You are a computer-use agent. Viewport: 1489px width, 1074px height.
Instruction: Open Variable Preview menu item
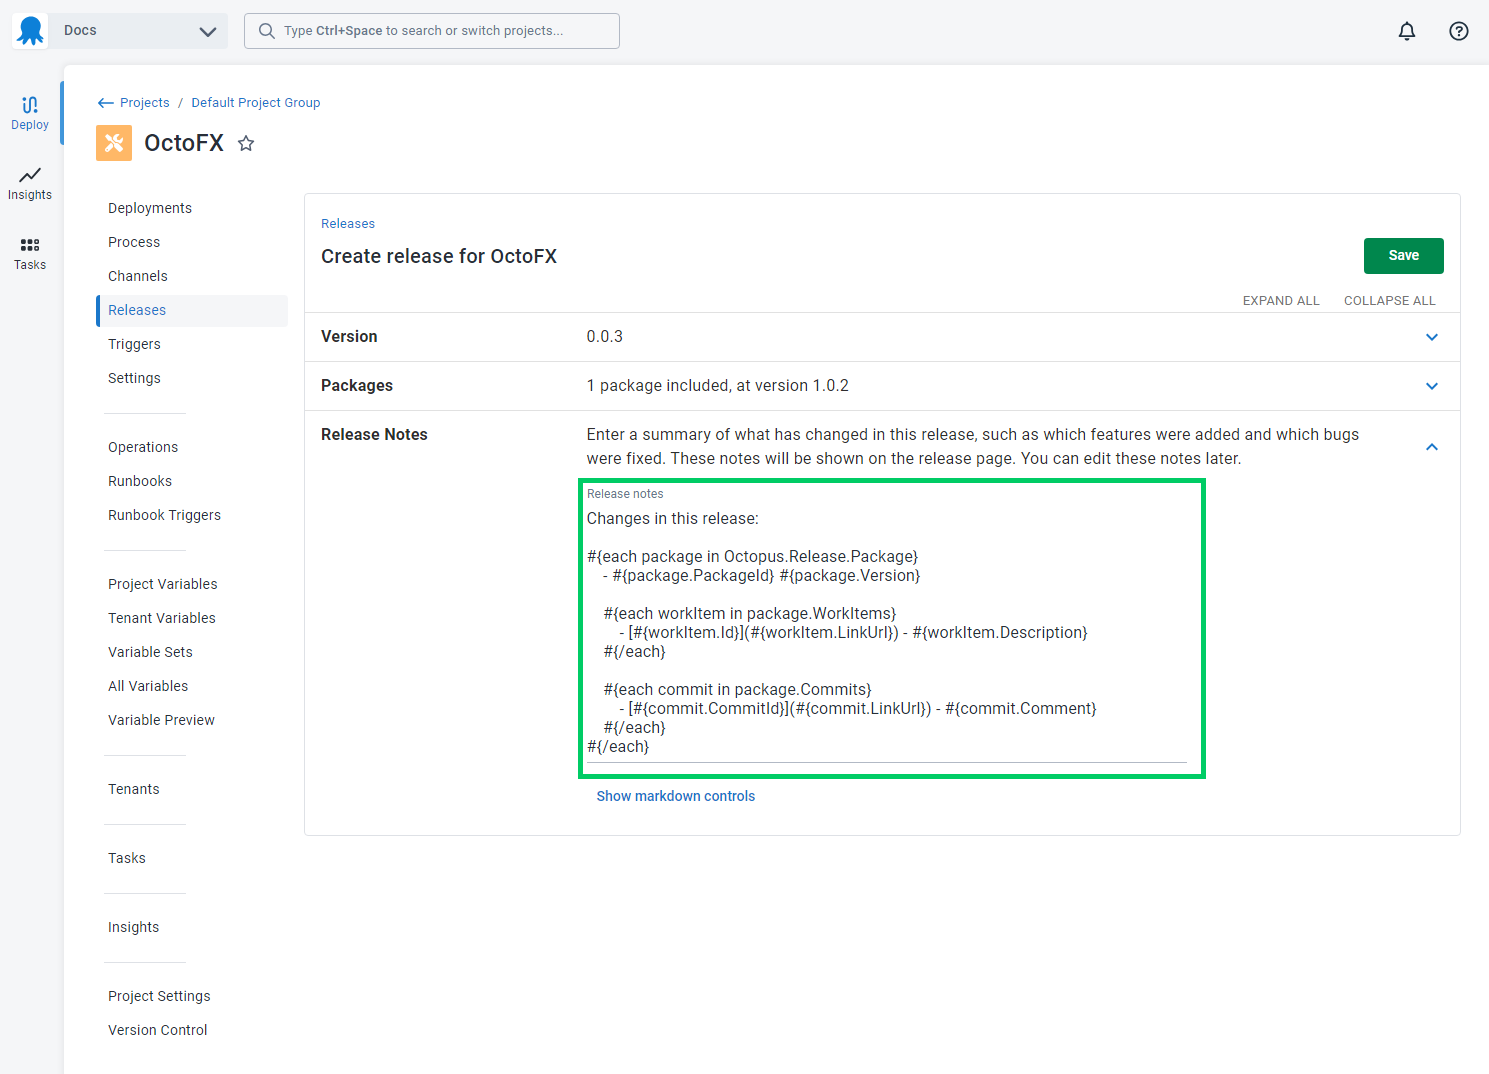[x=161, y=720]
